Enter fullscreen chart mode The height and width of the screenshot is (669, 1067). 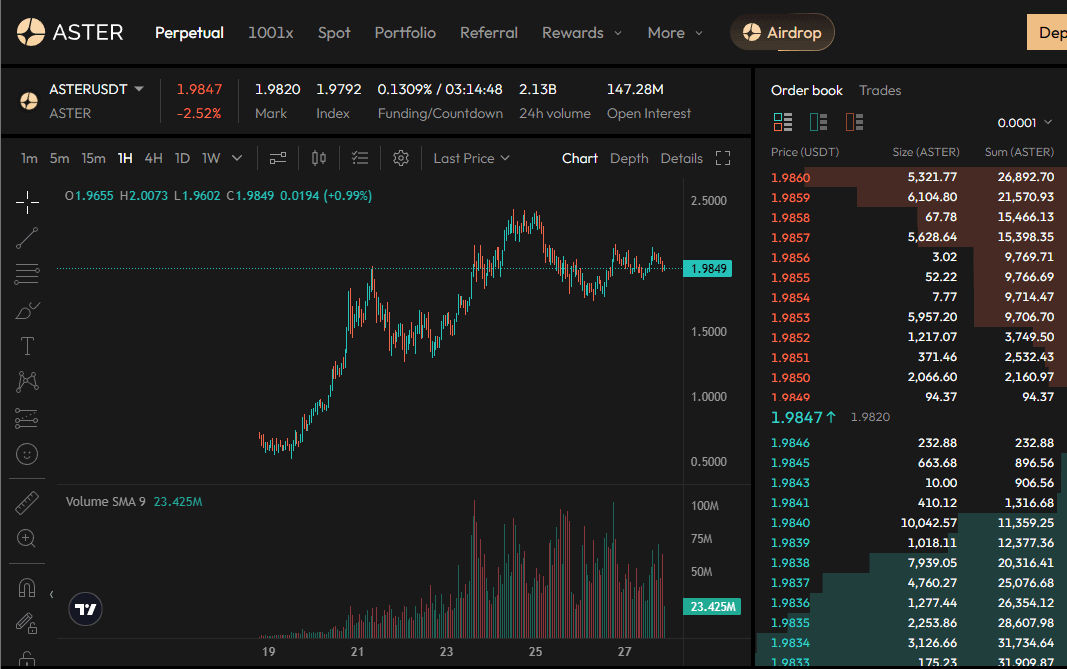click(723, 159)
